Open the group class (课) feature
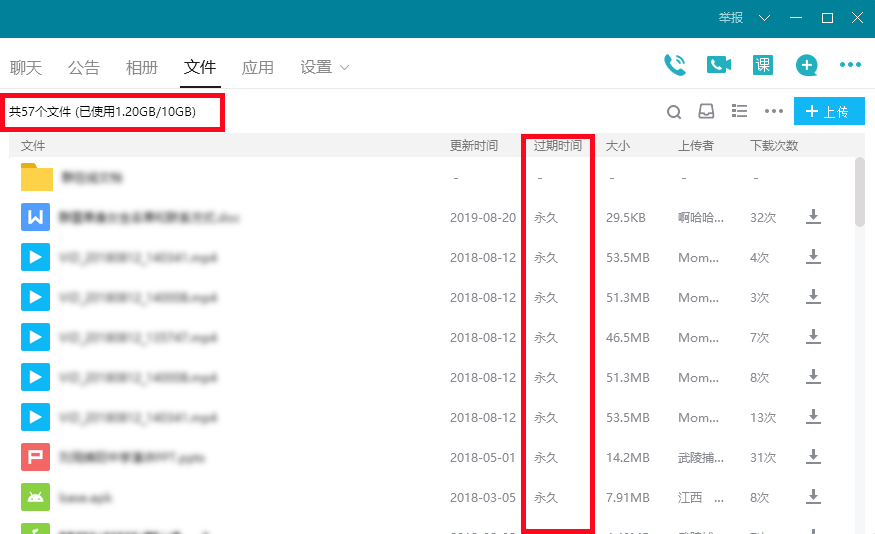This screenshot has width=875, height=534. point(763,65)
